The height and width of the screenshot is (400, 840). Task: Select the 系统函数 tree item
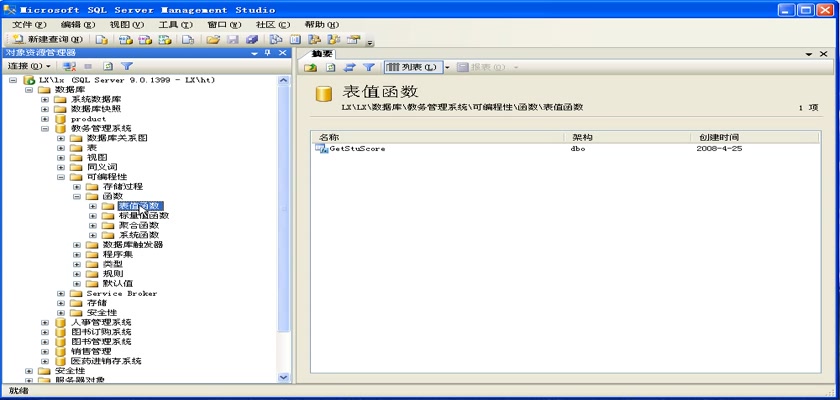(138, 235)
